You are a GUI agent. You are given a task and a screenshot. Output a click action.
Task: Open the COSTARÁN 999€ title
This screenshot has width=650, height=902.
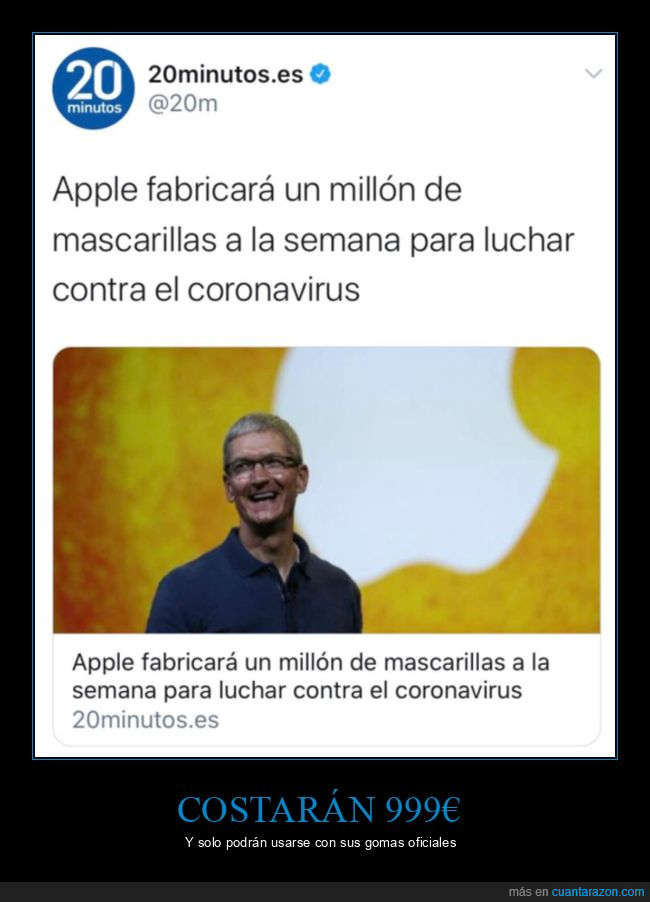pyautogui.click(x=319, y=809)
